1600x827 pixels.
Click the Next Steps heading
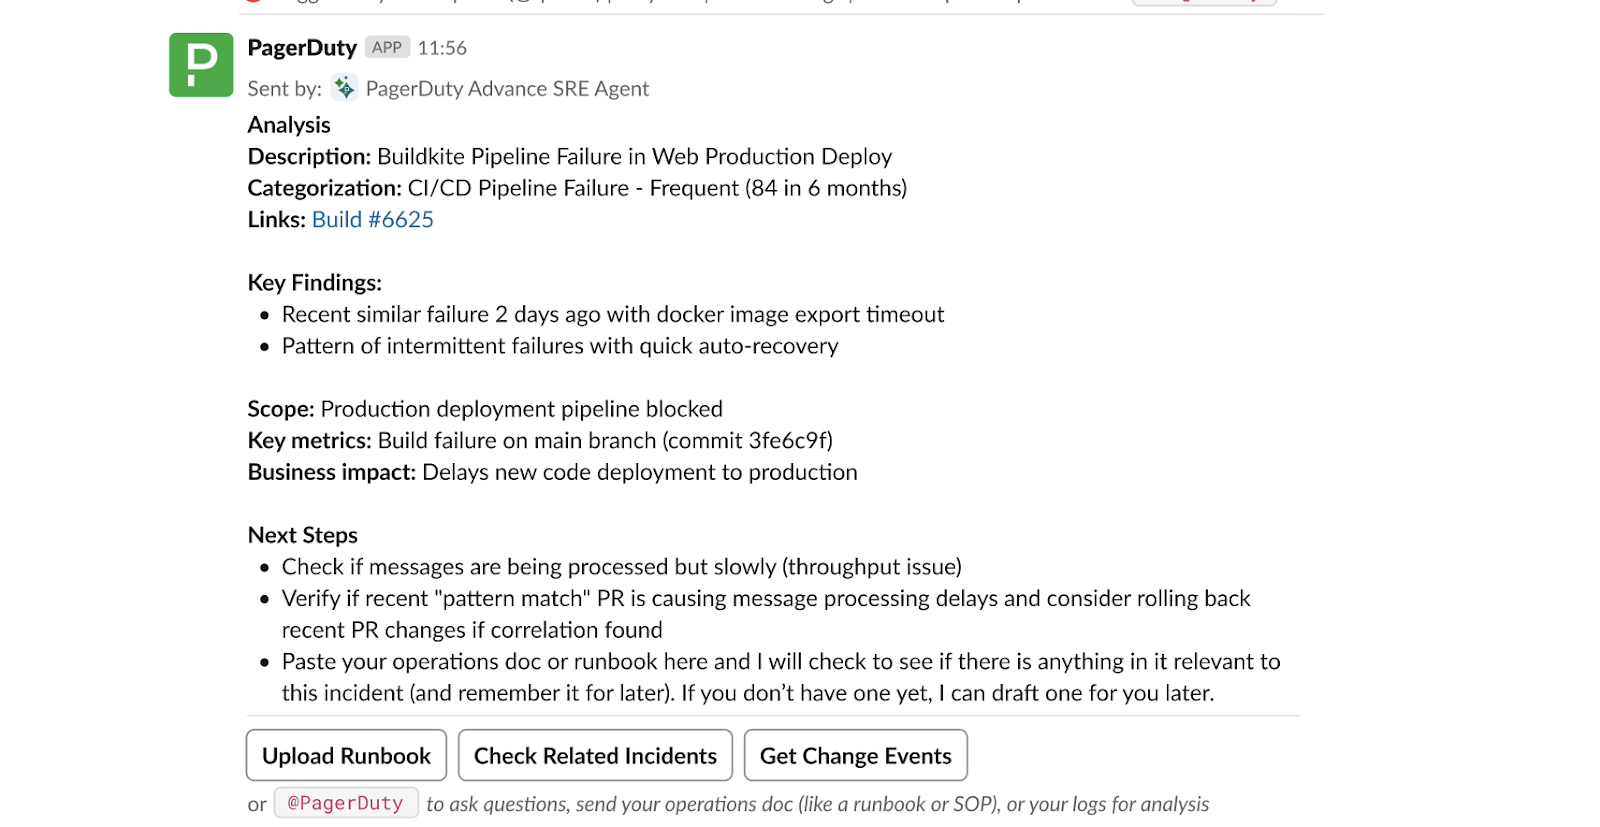click(302, 534)
